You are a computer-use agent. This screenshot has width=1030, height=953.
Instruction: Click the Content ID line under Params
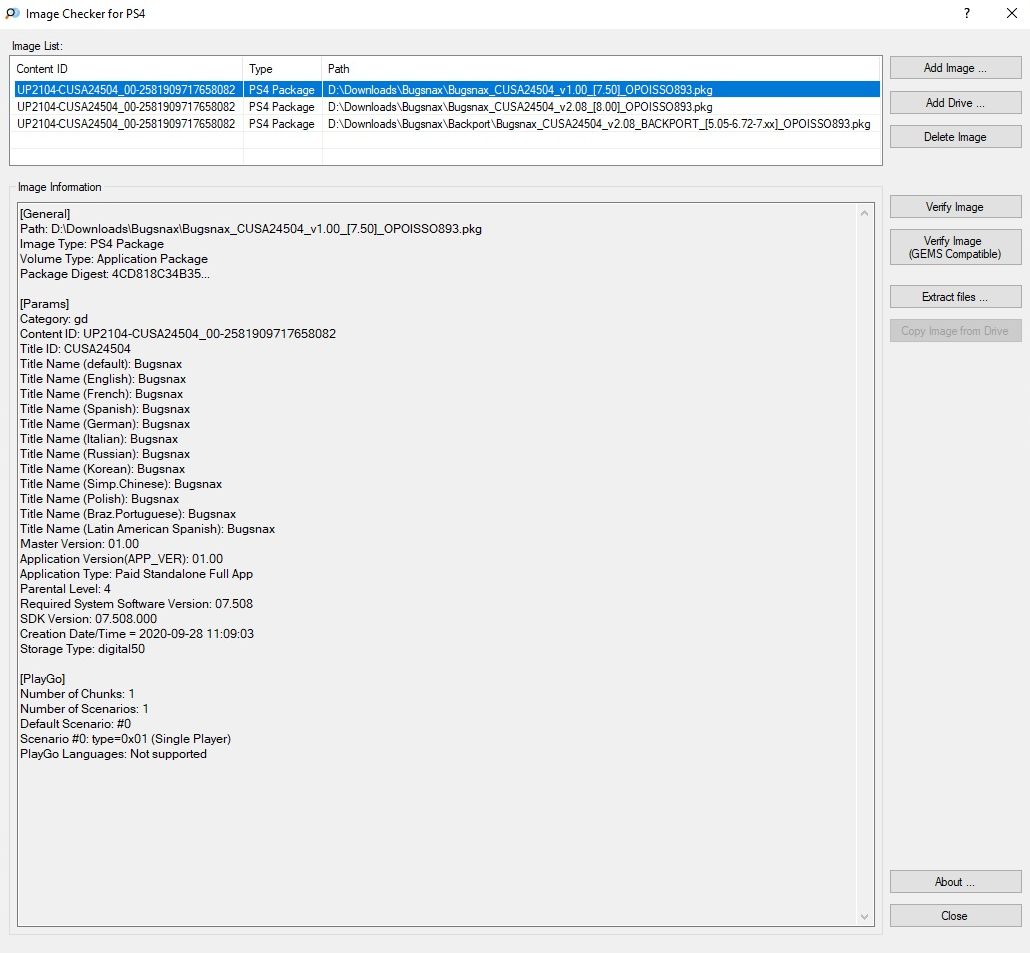pos(178,334)
